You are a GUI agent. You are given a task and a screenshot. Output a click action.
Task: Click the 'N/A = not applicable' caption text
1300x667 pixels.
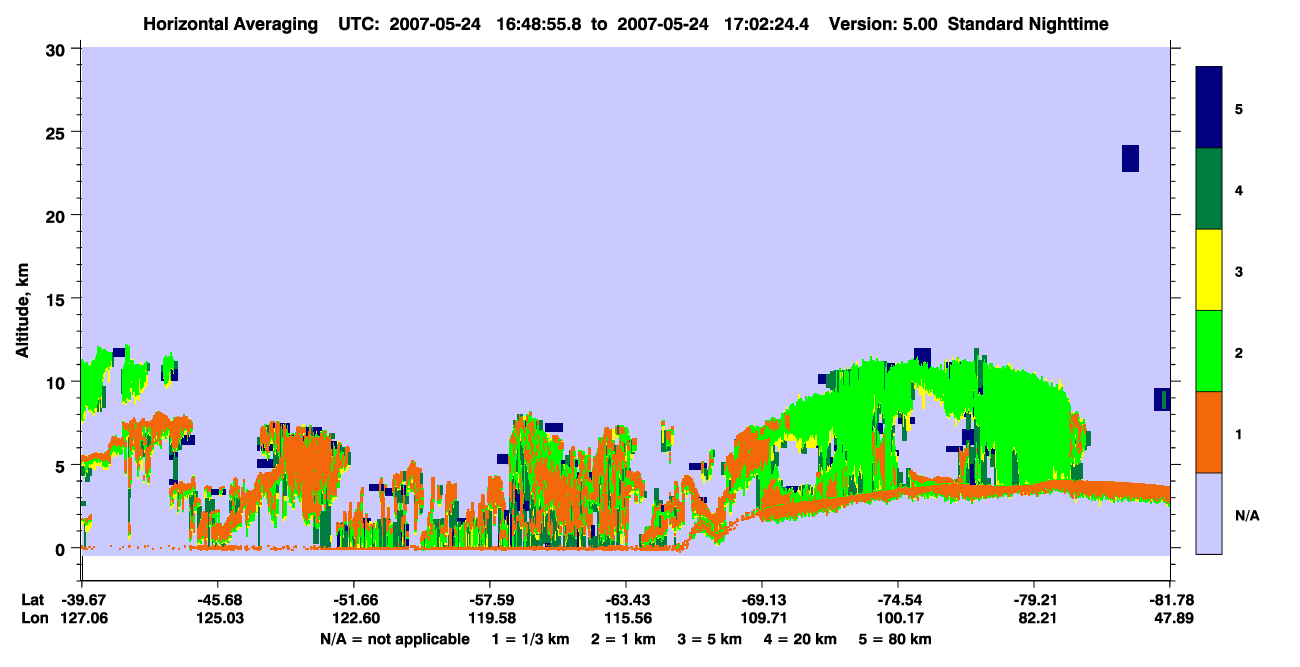point(394,639)
